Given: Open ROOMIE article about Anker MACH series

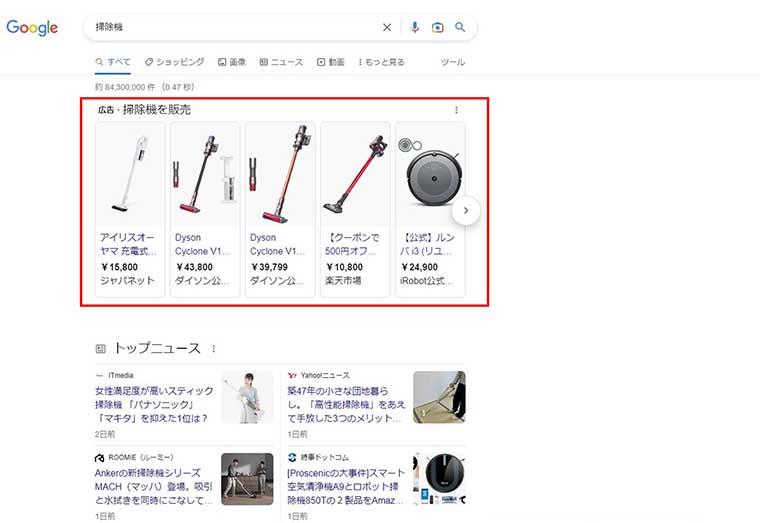Looking at the screenshot, I should tap(154, 486).
